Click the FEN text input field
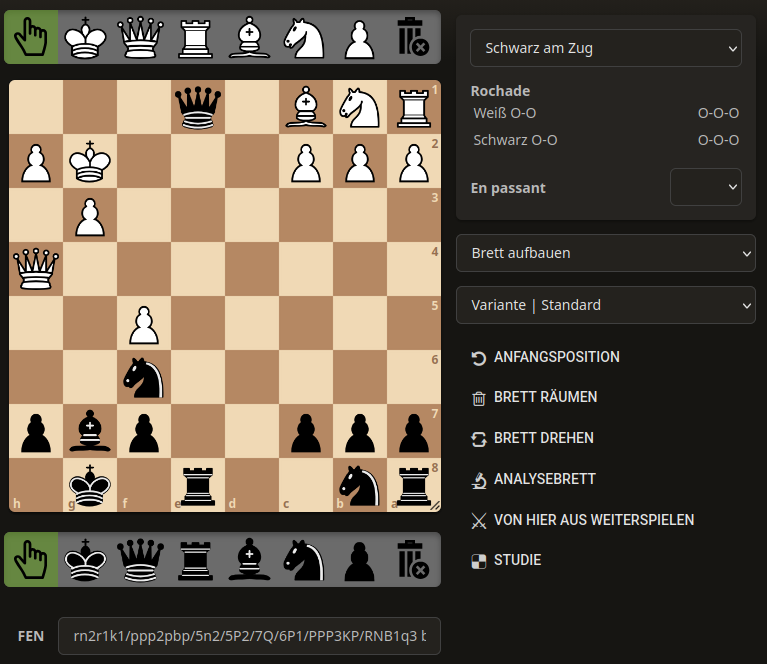The image size is (767, 664). click(x=249, y=636)
